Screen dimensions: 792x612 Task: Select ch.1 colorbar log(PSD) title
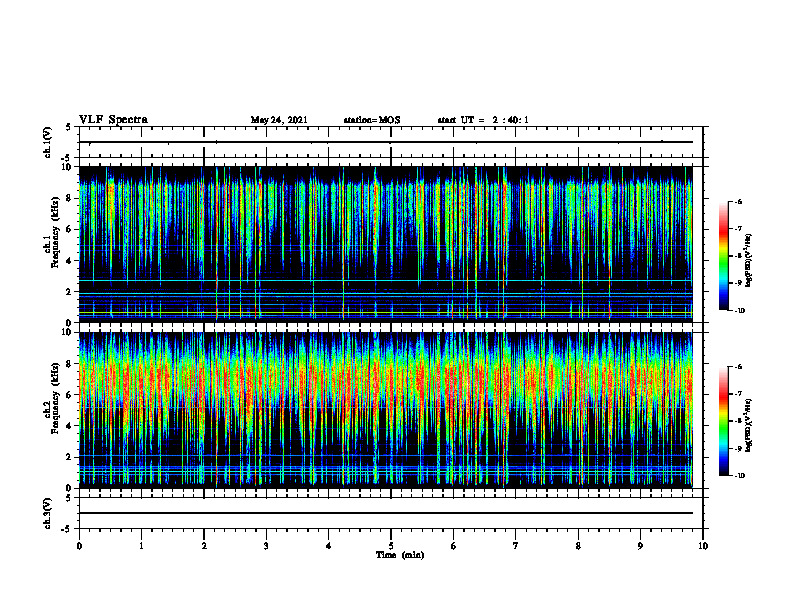coord(749,260)
